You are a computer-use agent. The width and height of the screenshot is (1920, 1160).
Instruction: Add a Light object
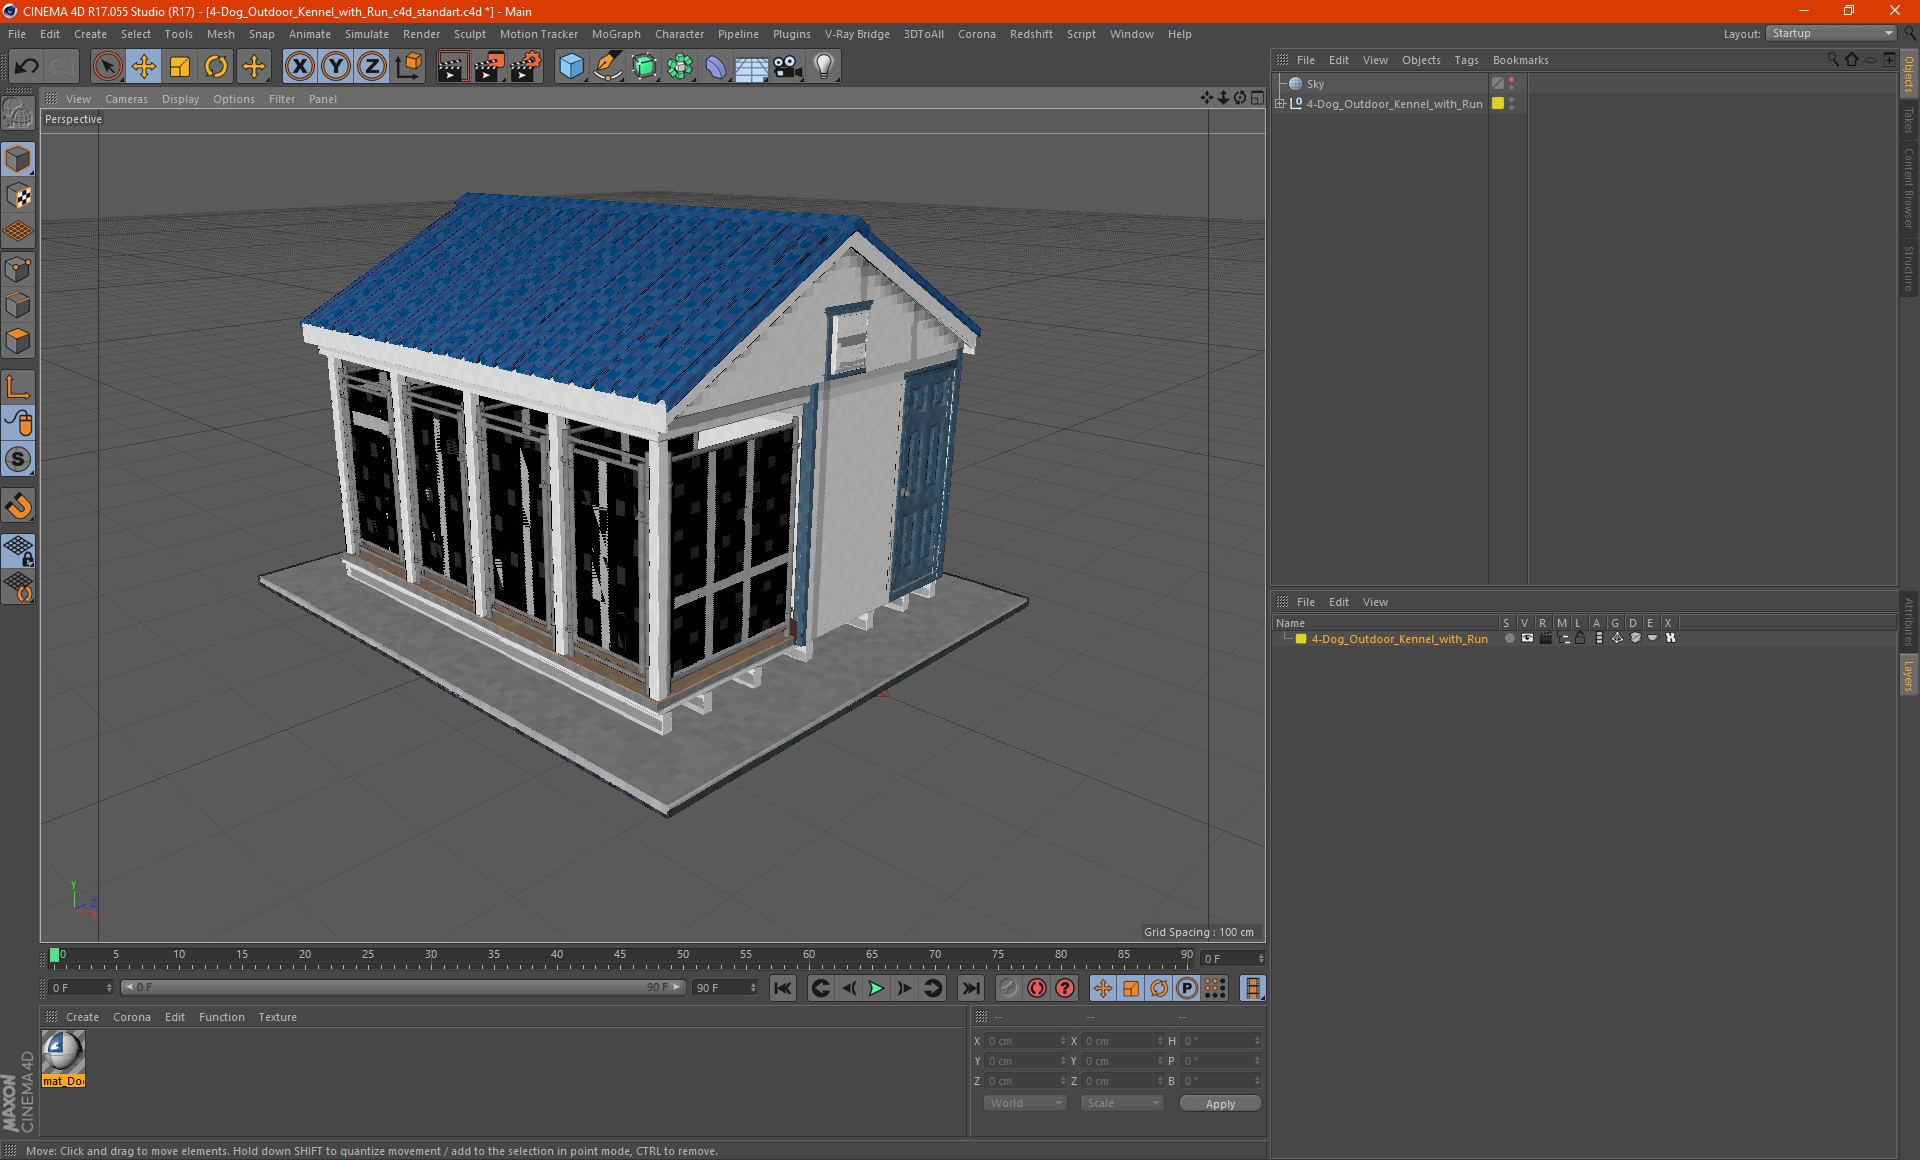click(824, 67)
